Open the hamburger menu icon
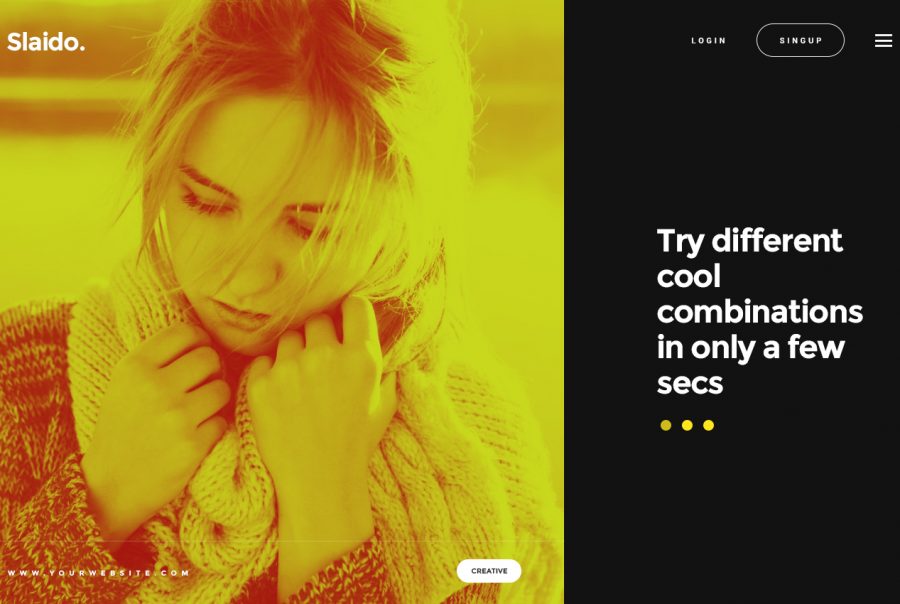 [x=883, y=40]
